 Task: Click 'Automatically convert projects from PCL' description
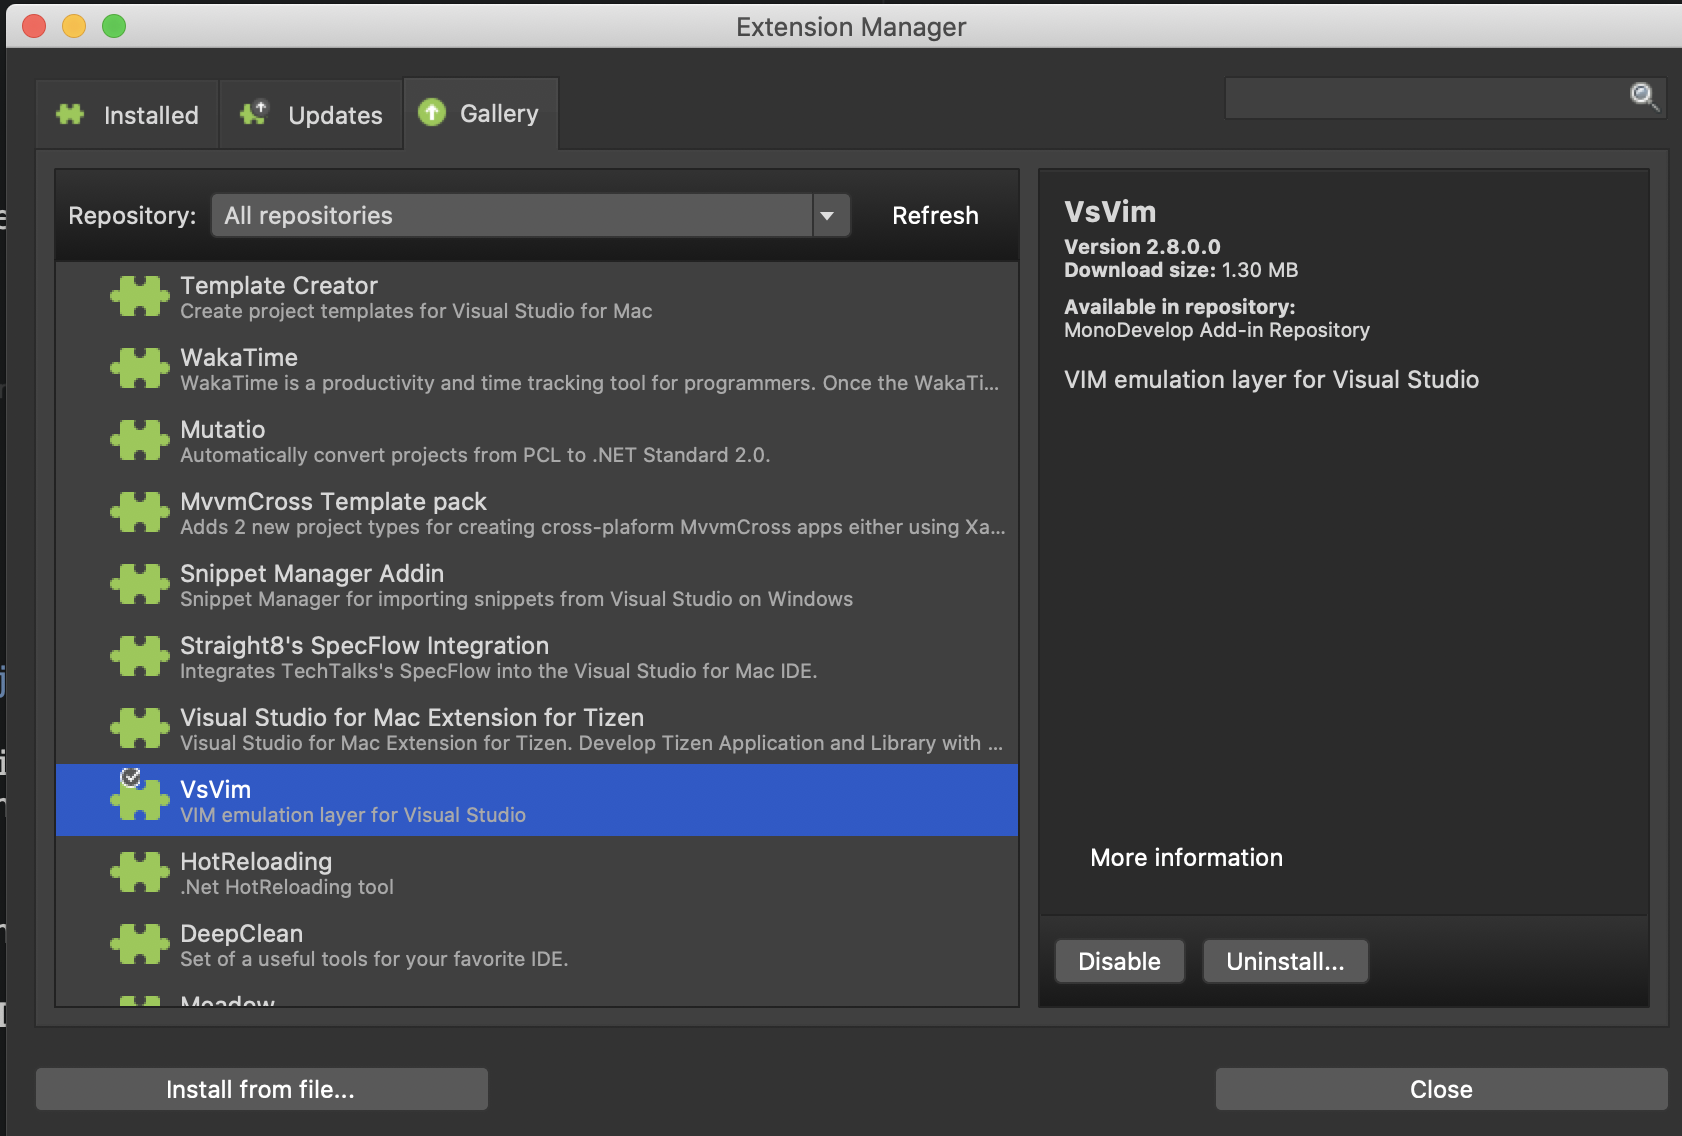pos(475,455)
